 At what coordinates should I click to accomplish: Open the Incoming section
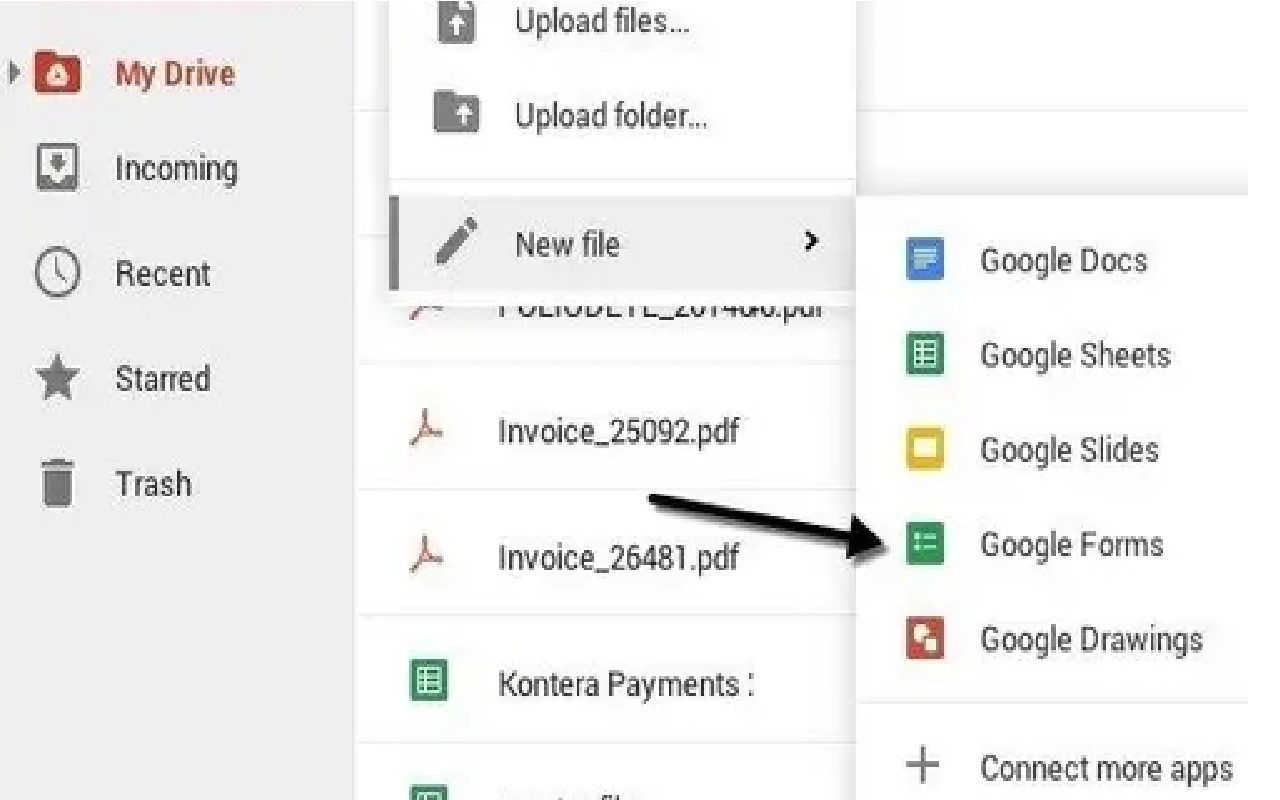[176, 169]
